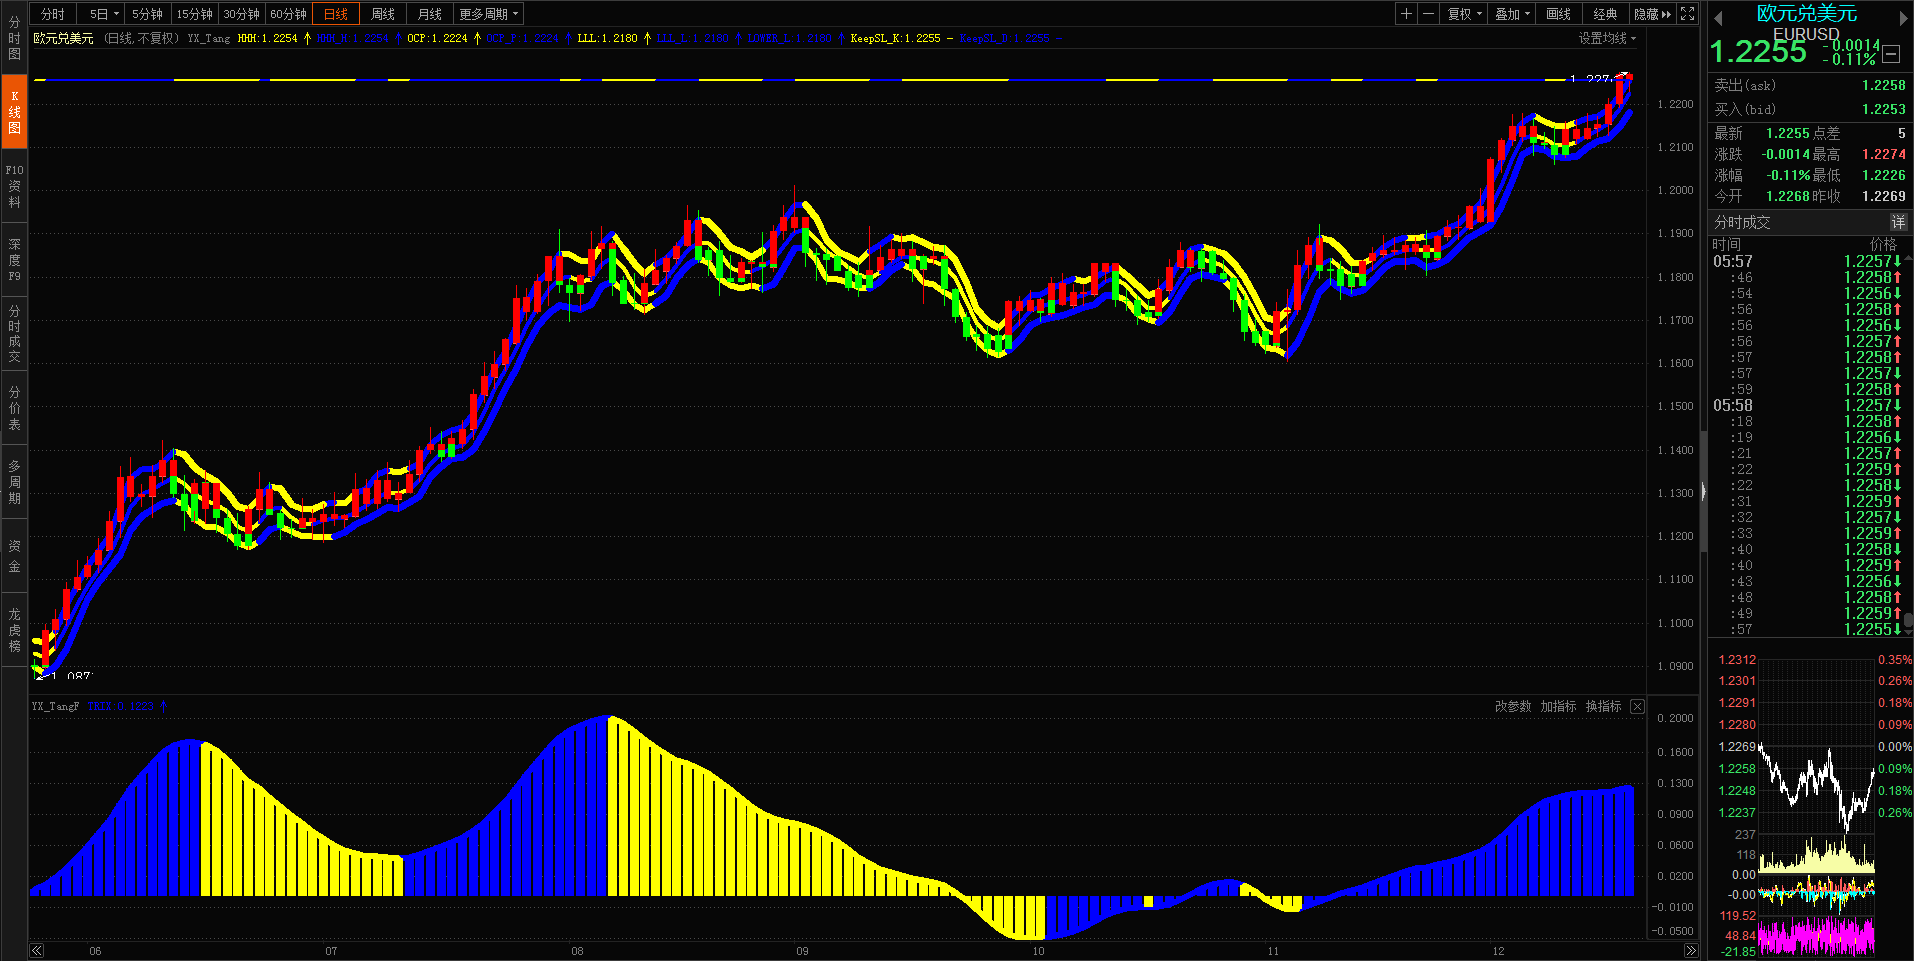Screen dimensions: 1914x961
Task: Collapse quote panel with minus box
Action: point(1891,55)
